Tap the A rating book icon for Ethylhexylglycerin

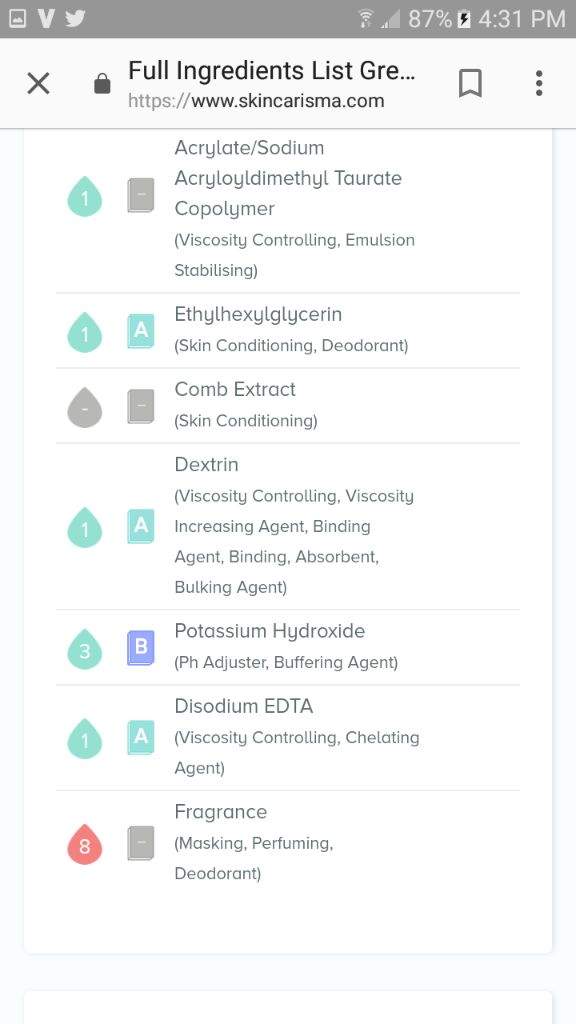141,331
